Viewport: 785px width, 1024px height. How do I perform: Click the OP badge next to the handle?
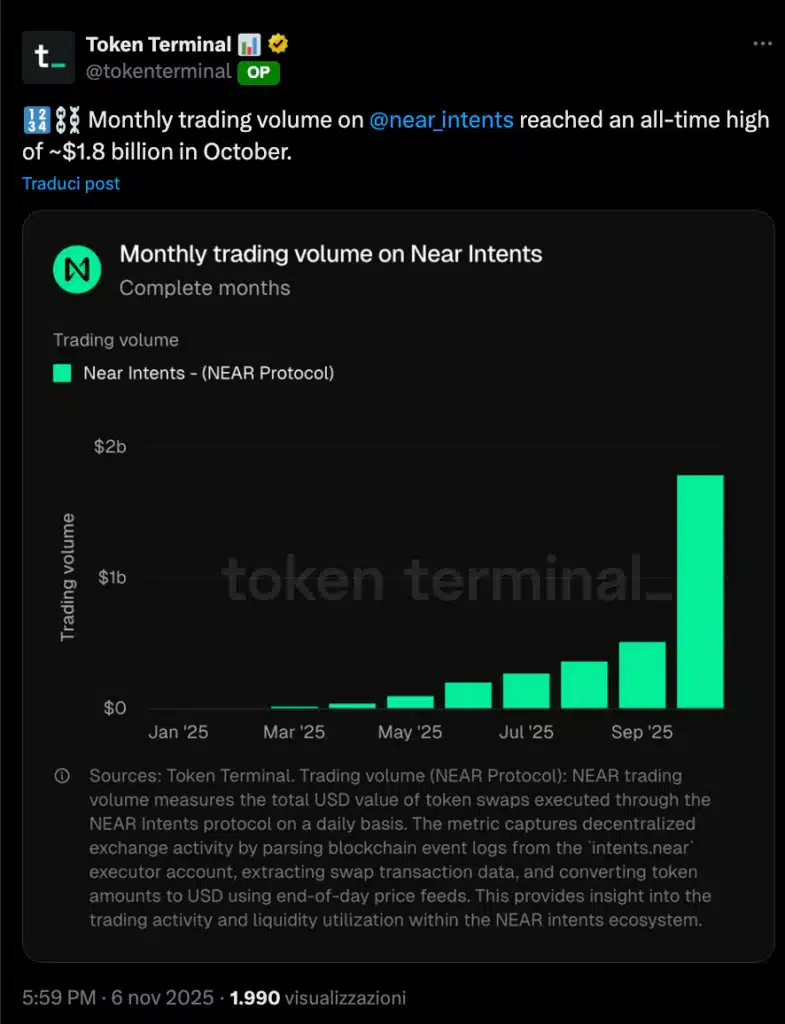pyautogui.click(x=257, y=72)
